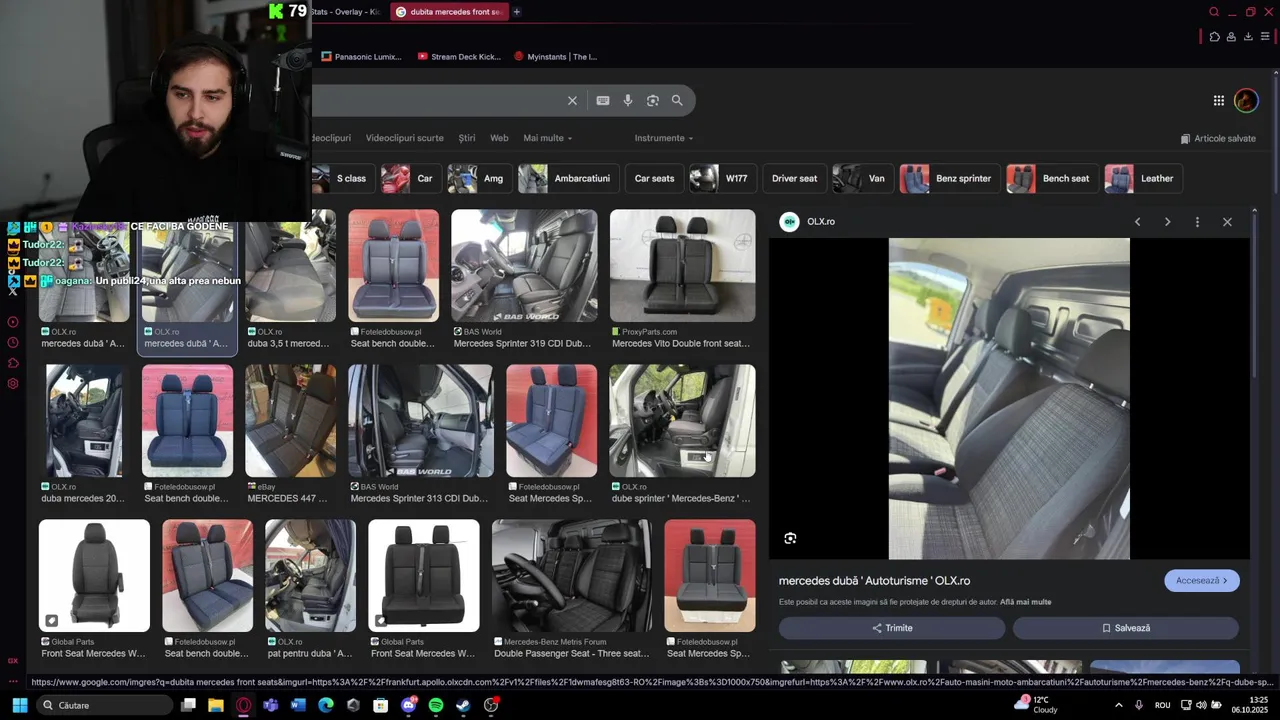Open the Myinstants bookmark
1280x720 pixels.
click(555, 57)
